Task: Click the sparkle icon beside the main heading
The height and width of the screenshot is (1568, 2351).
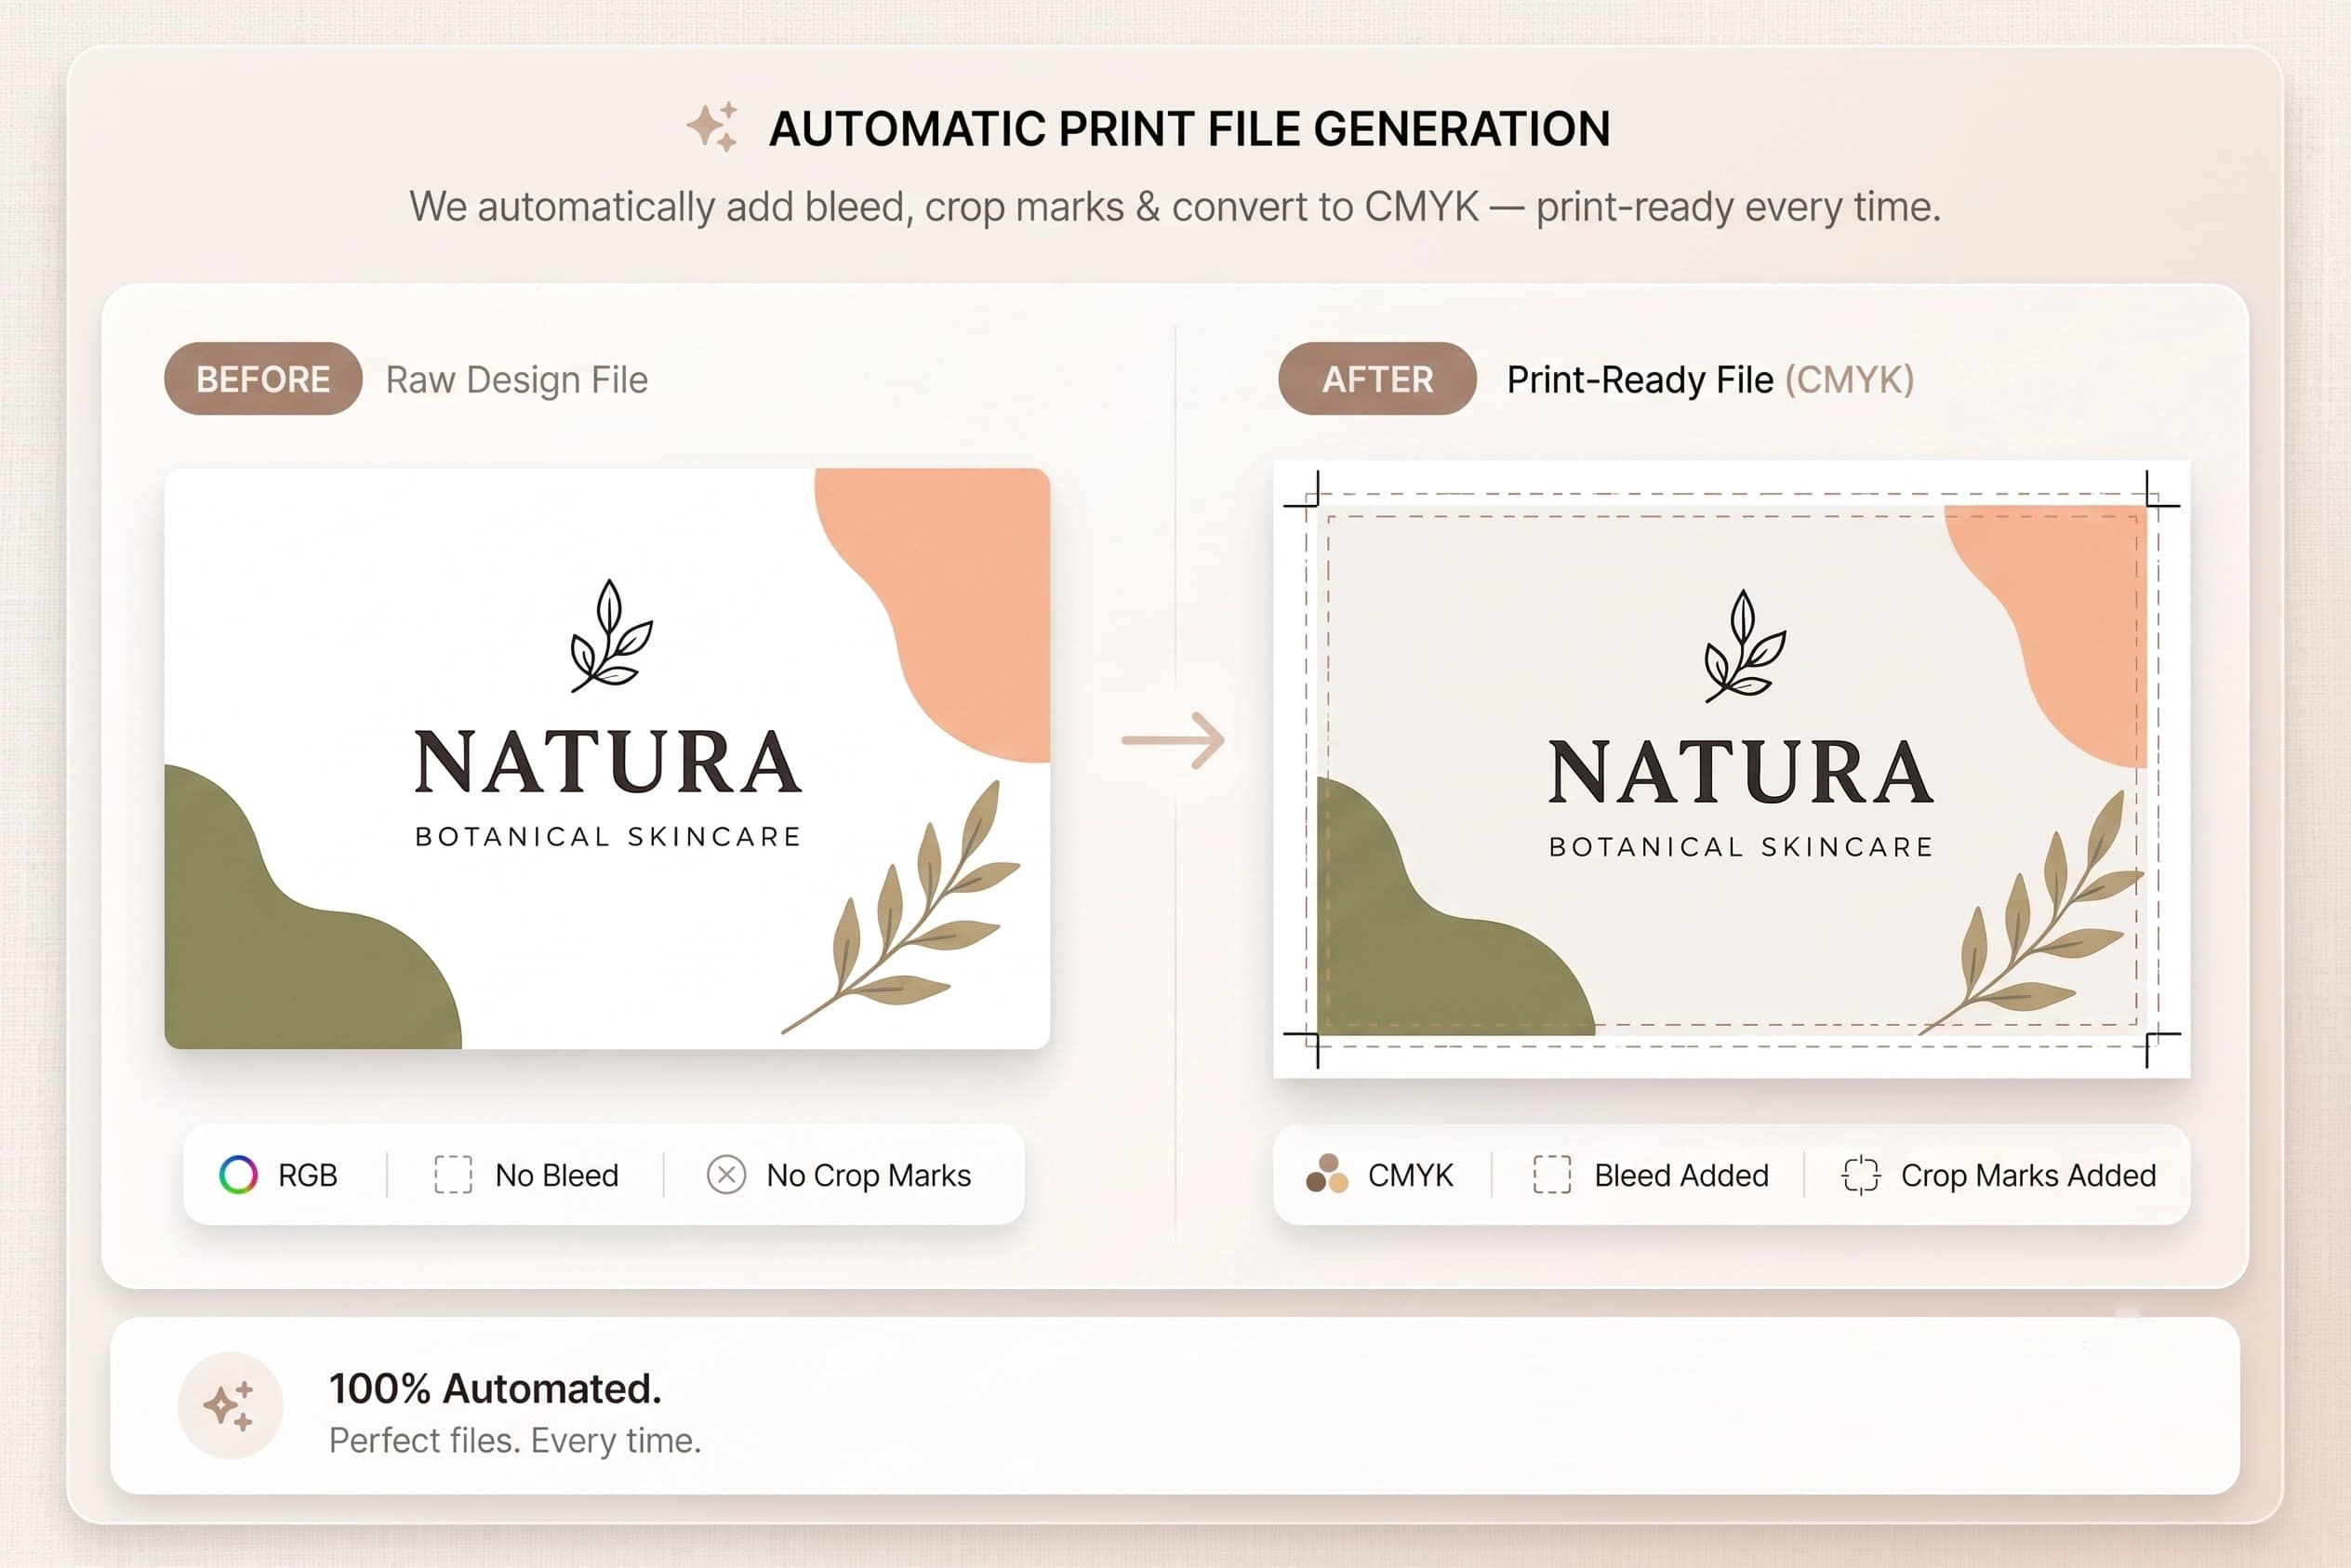Action: [712, 127]
